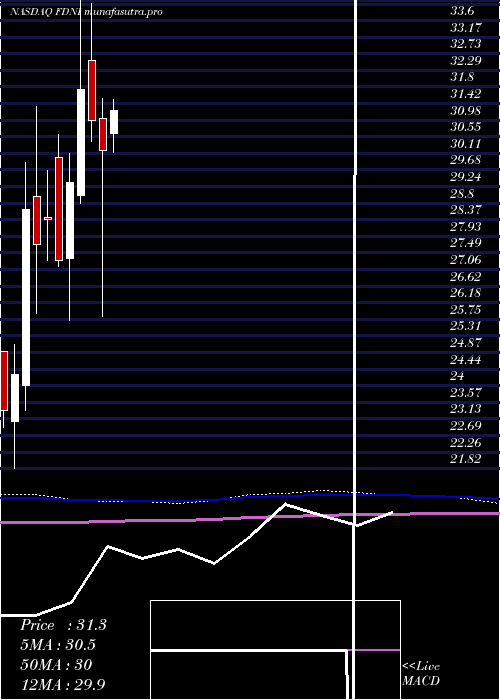Click the 24 price axis label

point(458,376)
